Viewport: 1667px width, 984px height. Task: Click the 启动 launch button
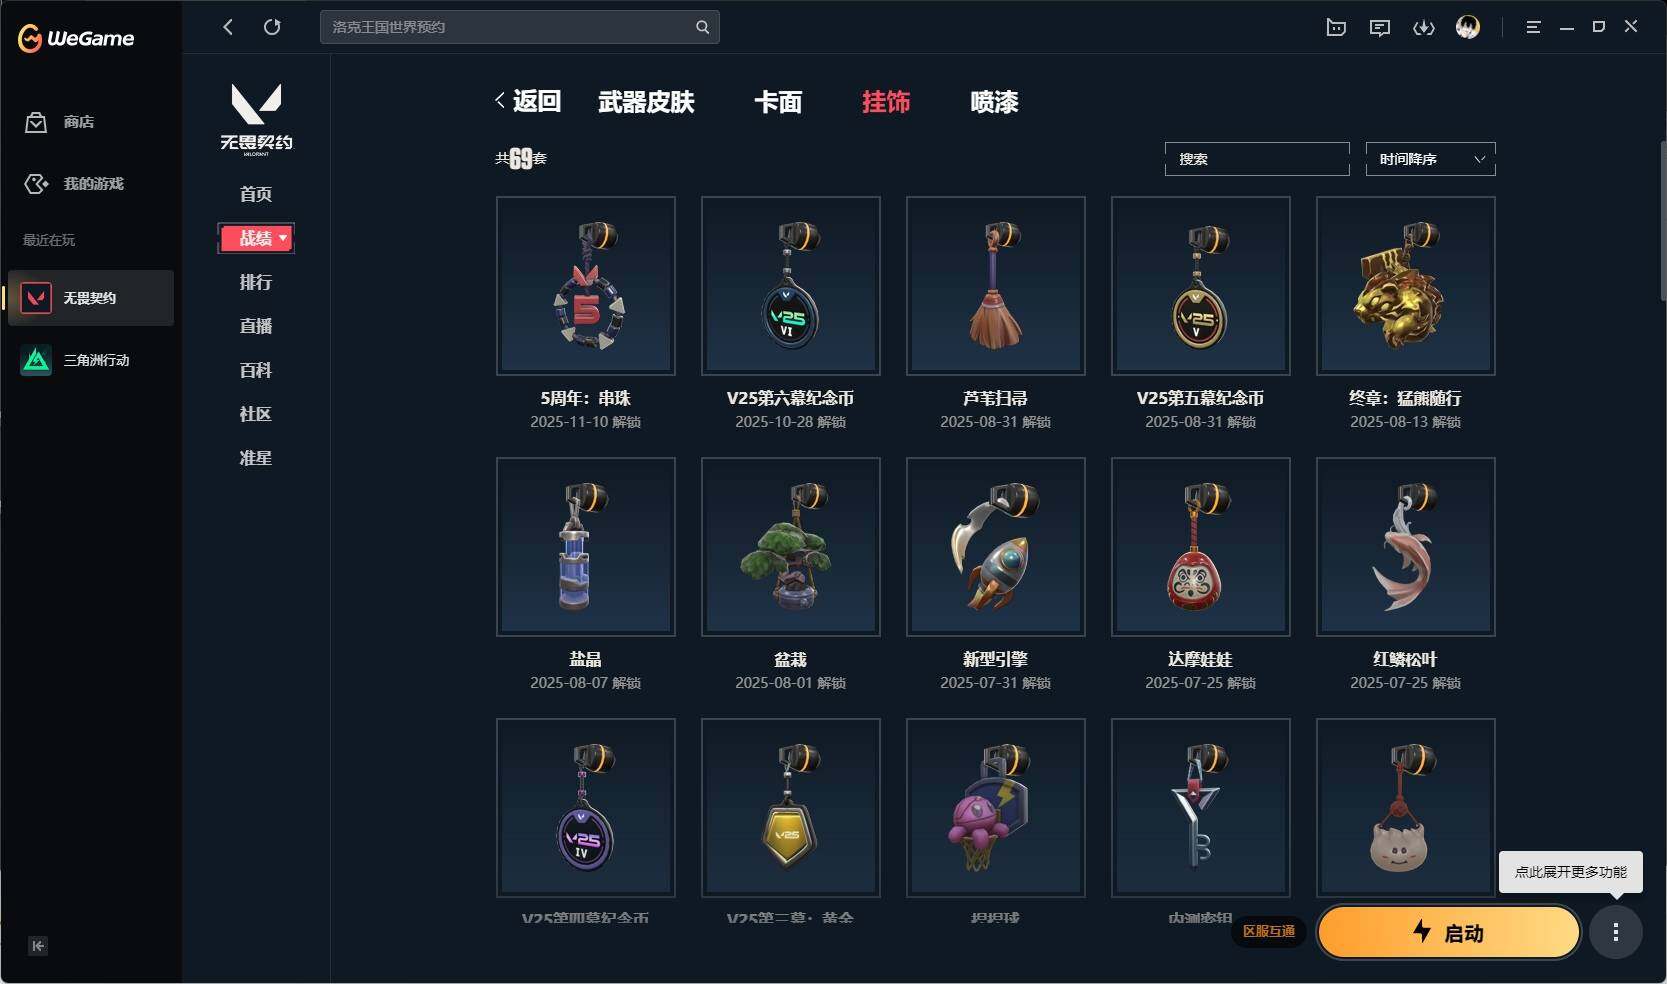[x=1449, y=932]
